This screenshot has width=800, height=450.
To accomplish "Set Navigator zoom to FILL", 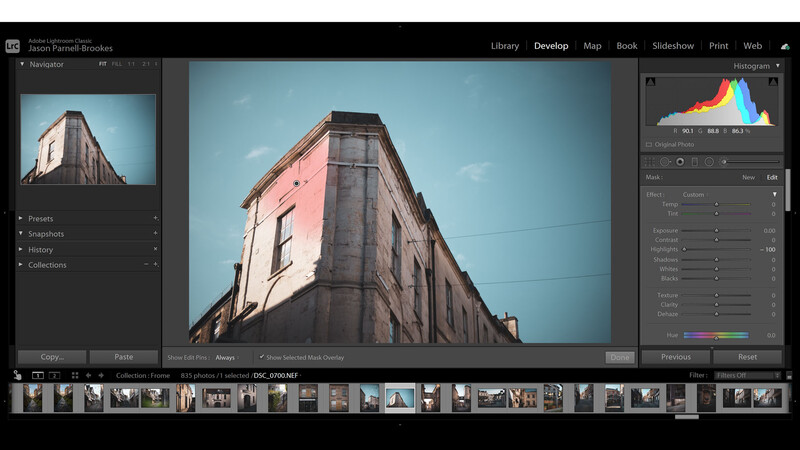I will (x=117, y=64).
